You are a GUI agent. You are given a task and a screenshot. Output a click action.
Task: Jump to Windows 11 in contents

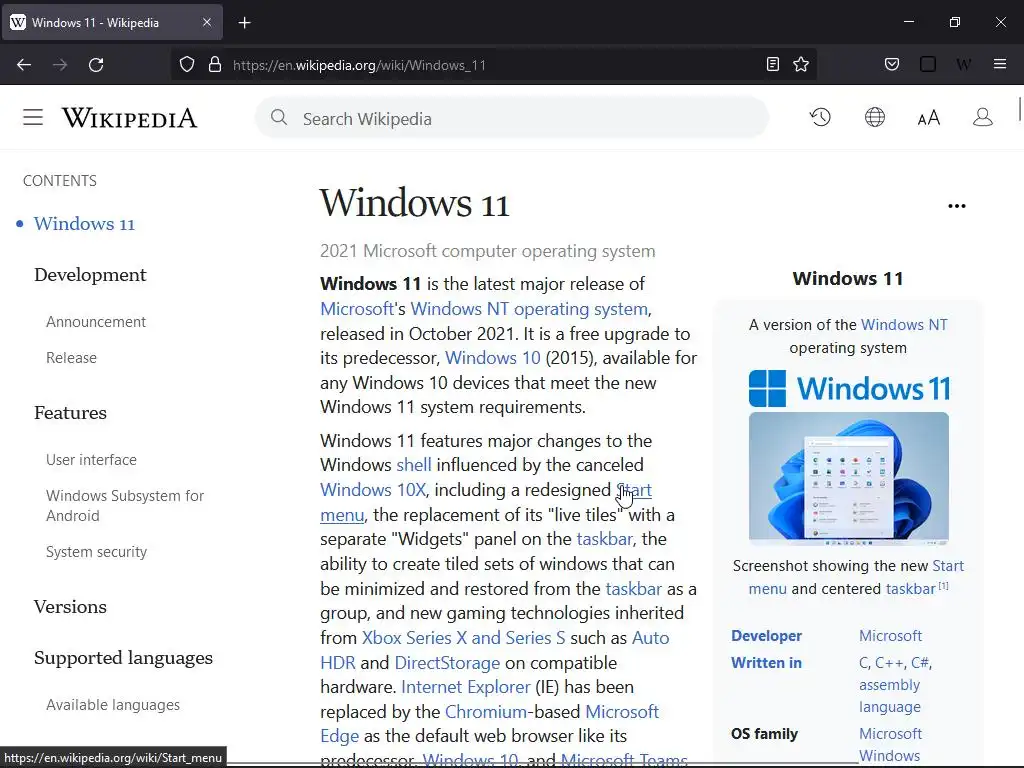pos(84,224)
